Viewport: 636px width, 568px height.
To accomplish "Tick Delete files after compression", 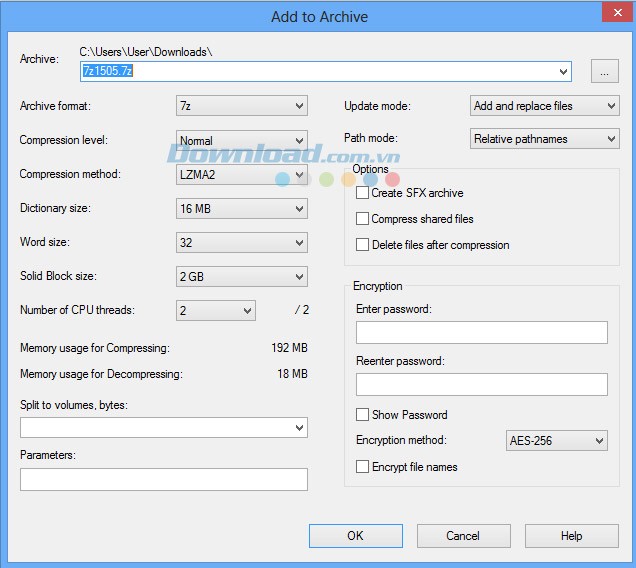I will [363, 245].
